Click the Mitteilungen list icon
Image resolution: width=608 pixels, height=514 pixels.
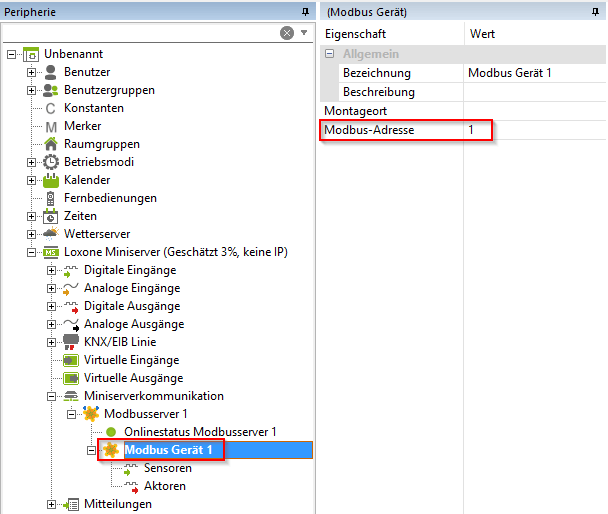pyautogui.click(x=71, y=504)
